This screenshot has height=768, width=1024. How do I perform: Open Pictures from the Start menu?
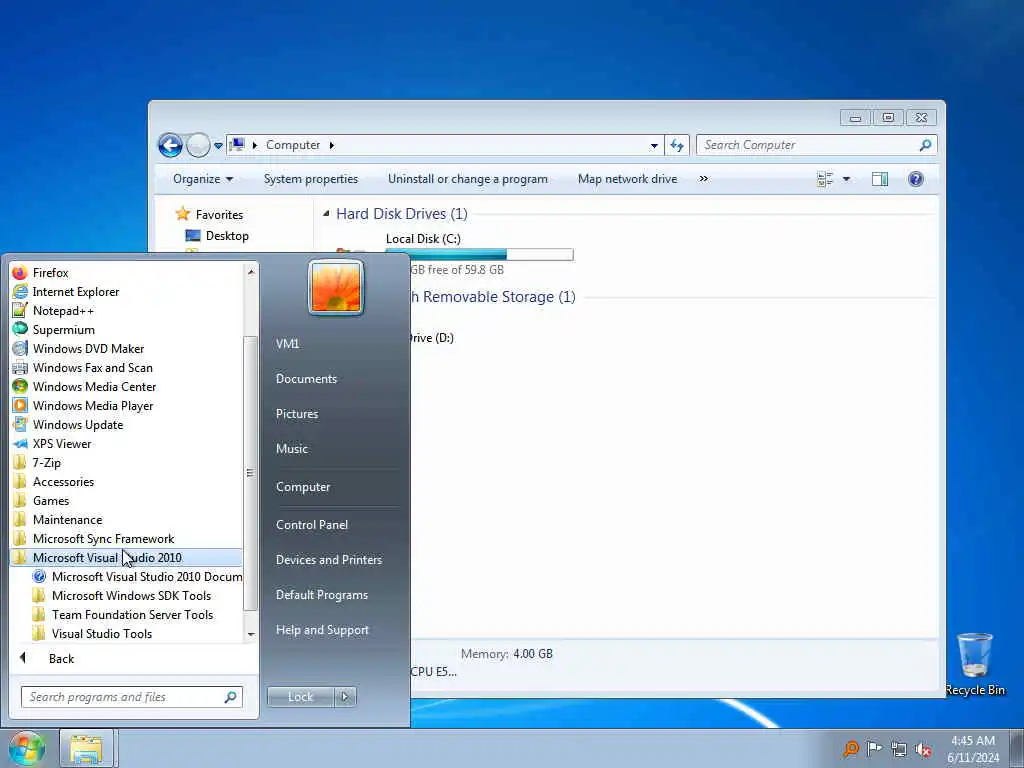(x=296, y=414)
